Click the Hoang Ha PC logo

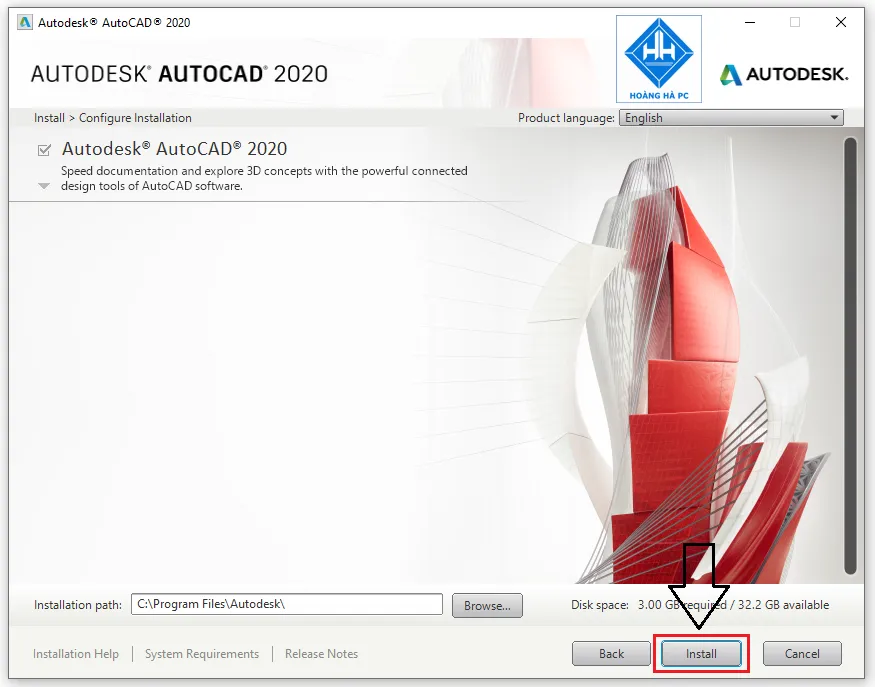pyautogui.click(x=658, y=59)
